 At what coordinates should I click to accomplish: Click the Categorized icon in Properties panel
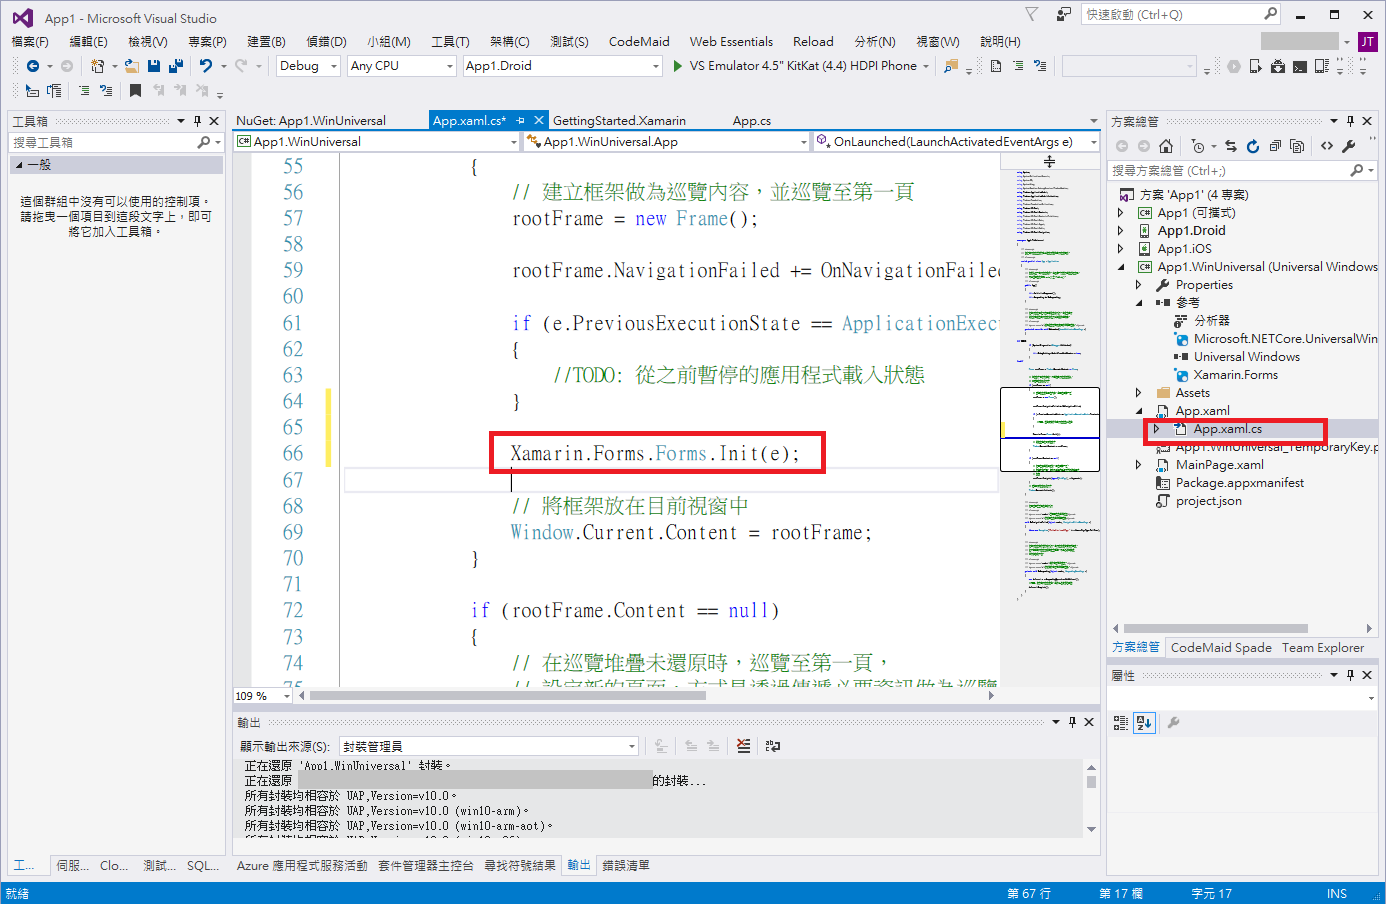click(x=1121, y=722)
